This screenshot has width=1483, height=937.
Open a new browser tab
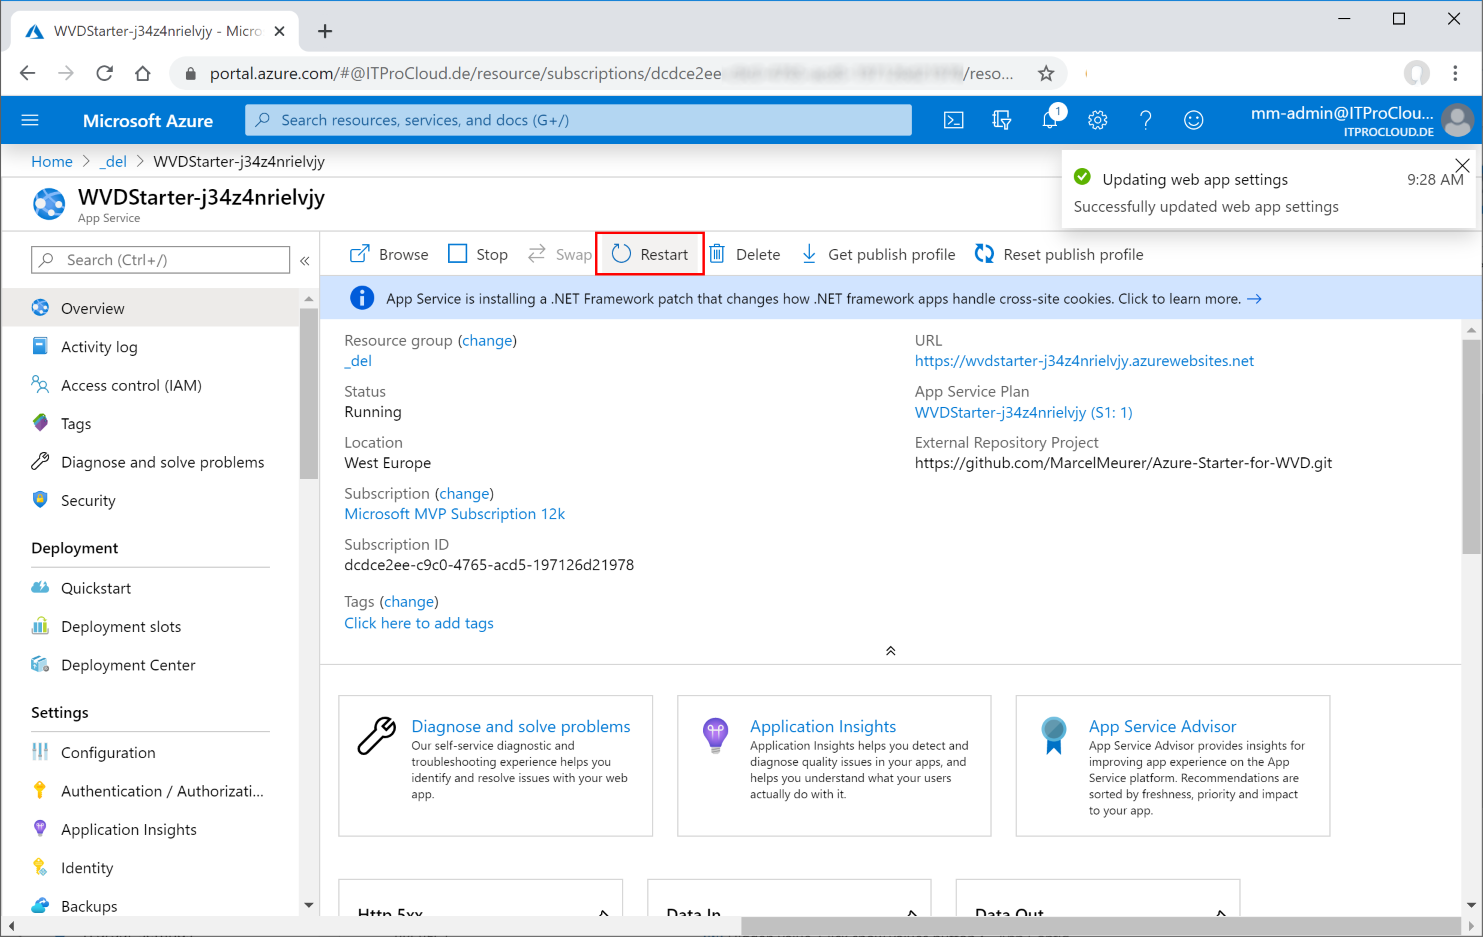[325, 31]
